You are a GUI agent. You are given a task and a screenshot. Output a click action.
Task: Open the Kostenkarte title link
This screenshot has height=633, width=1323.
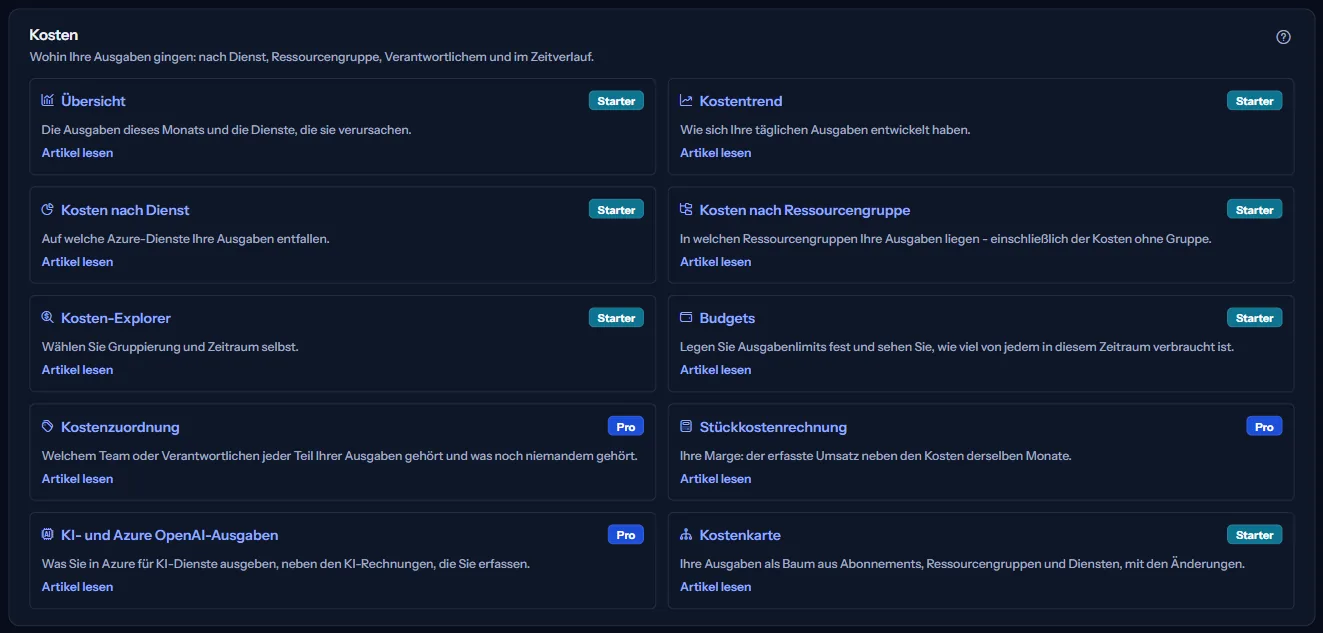[x=740, y=535]
